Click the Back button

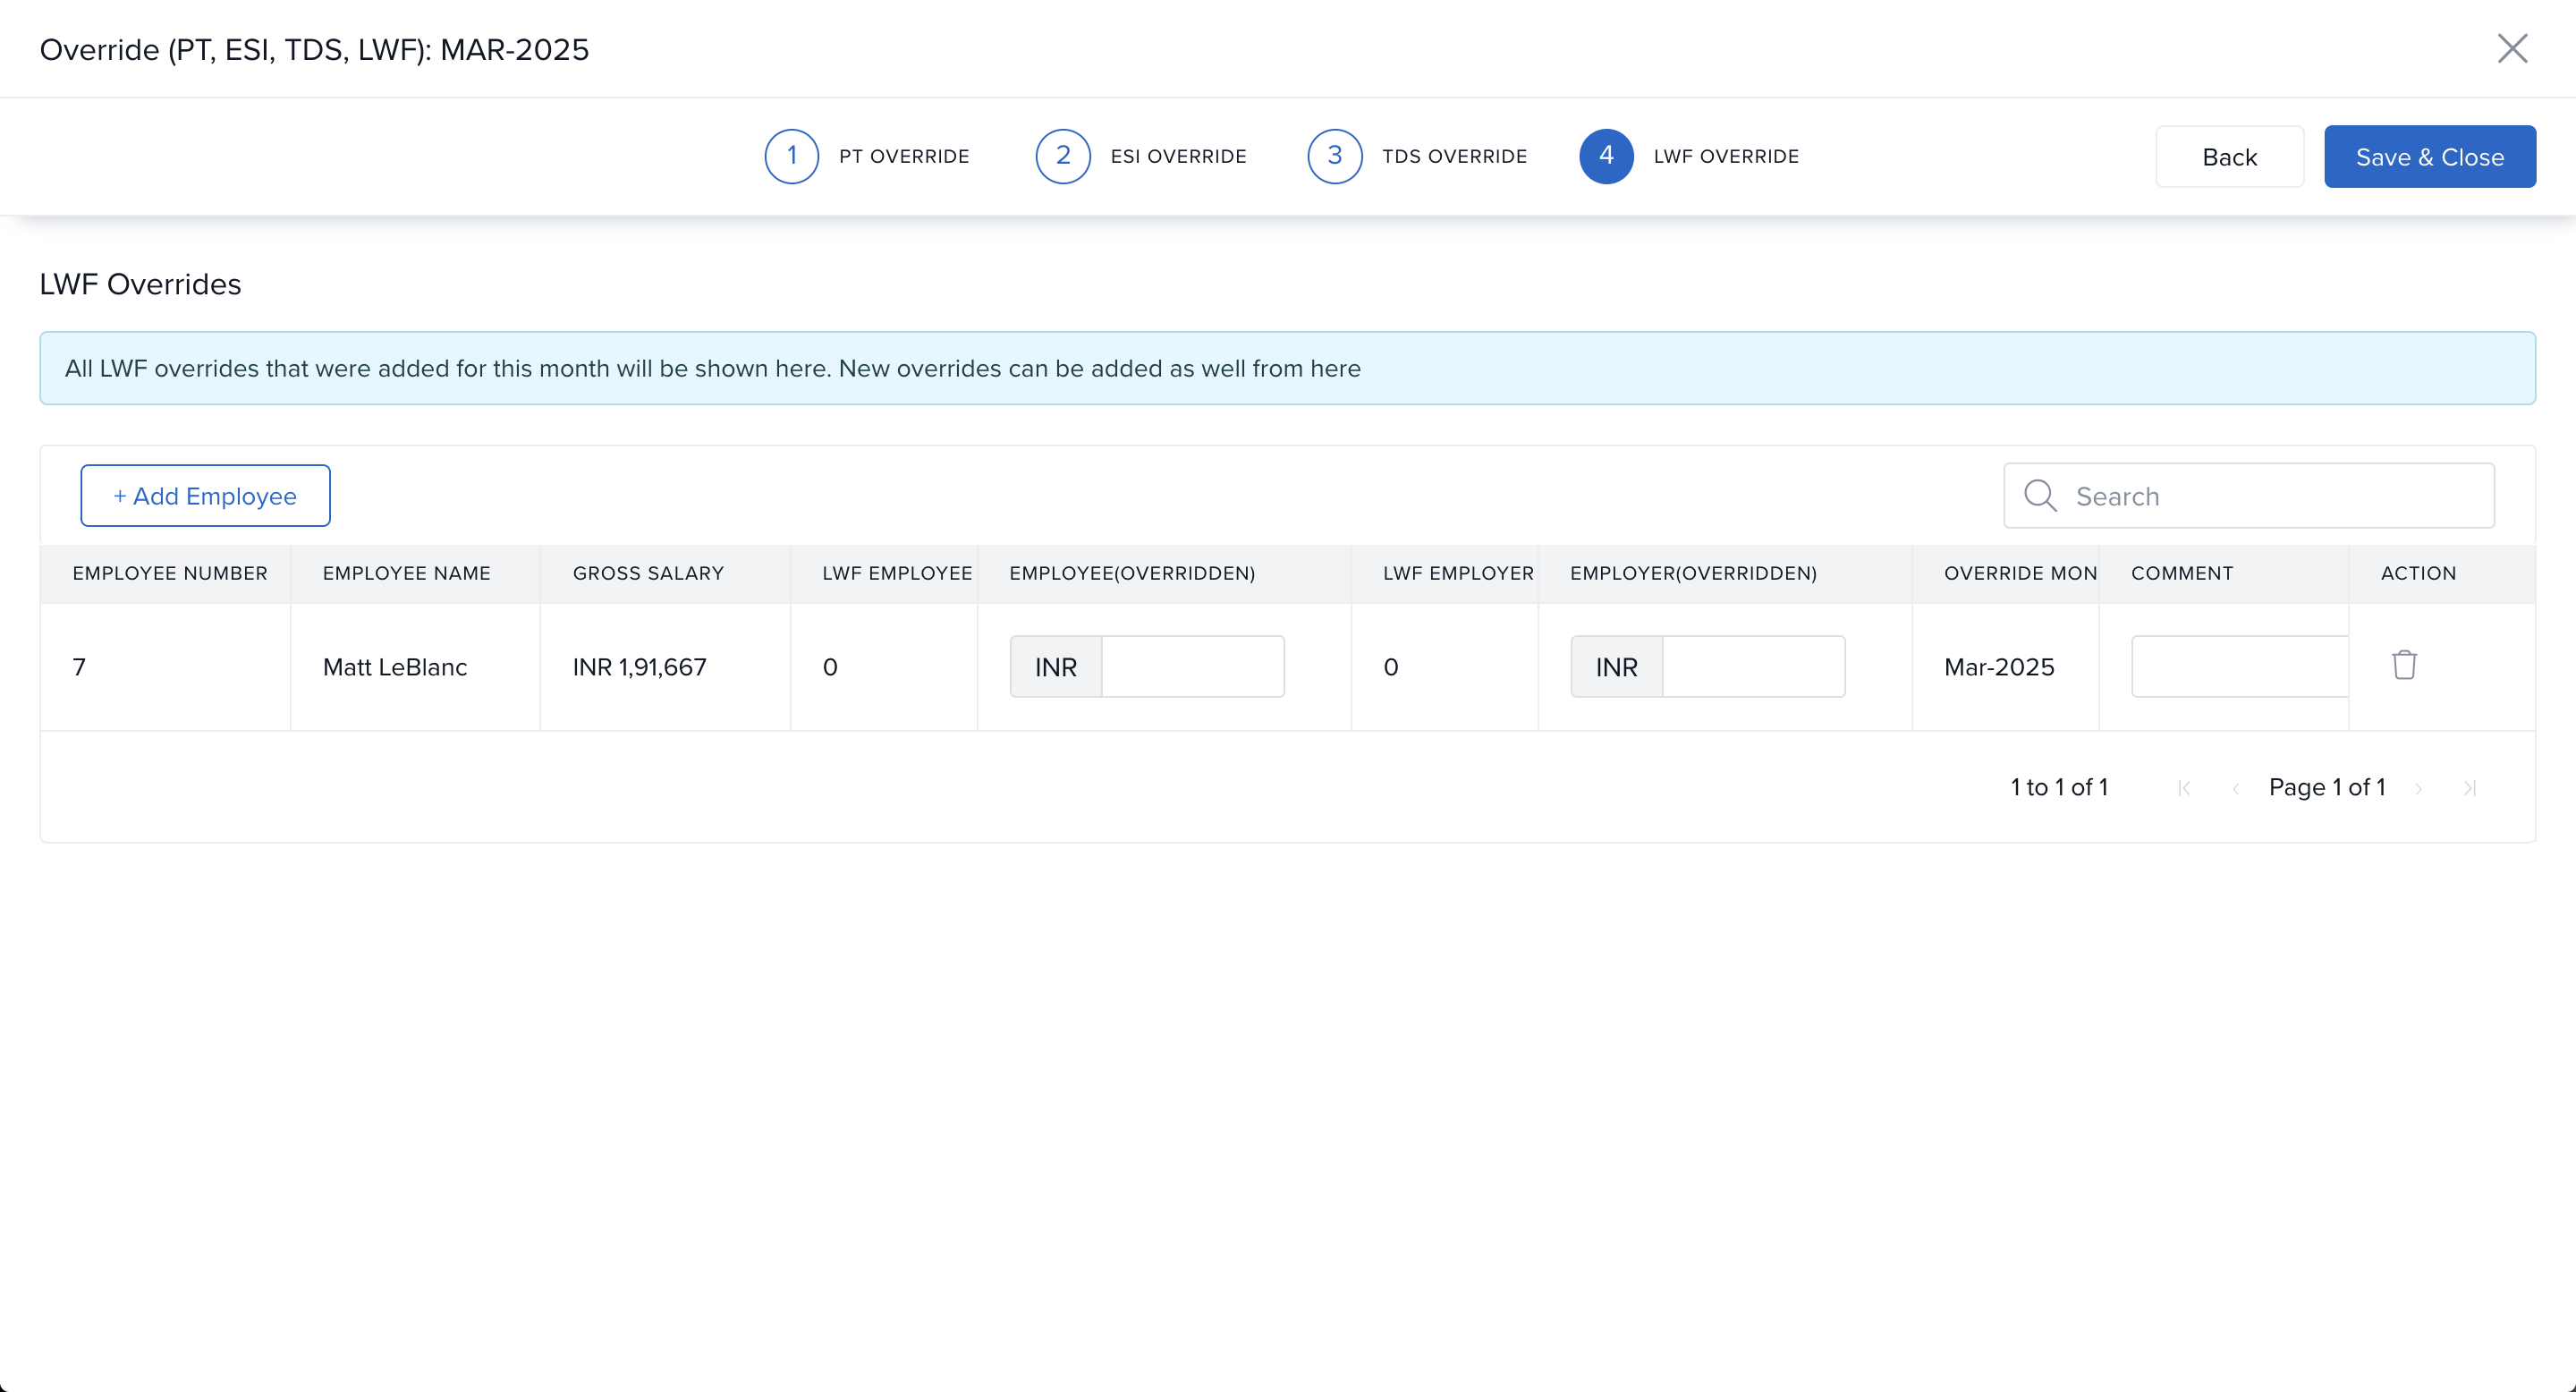(2229, 157)
